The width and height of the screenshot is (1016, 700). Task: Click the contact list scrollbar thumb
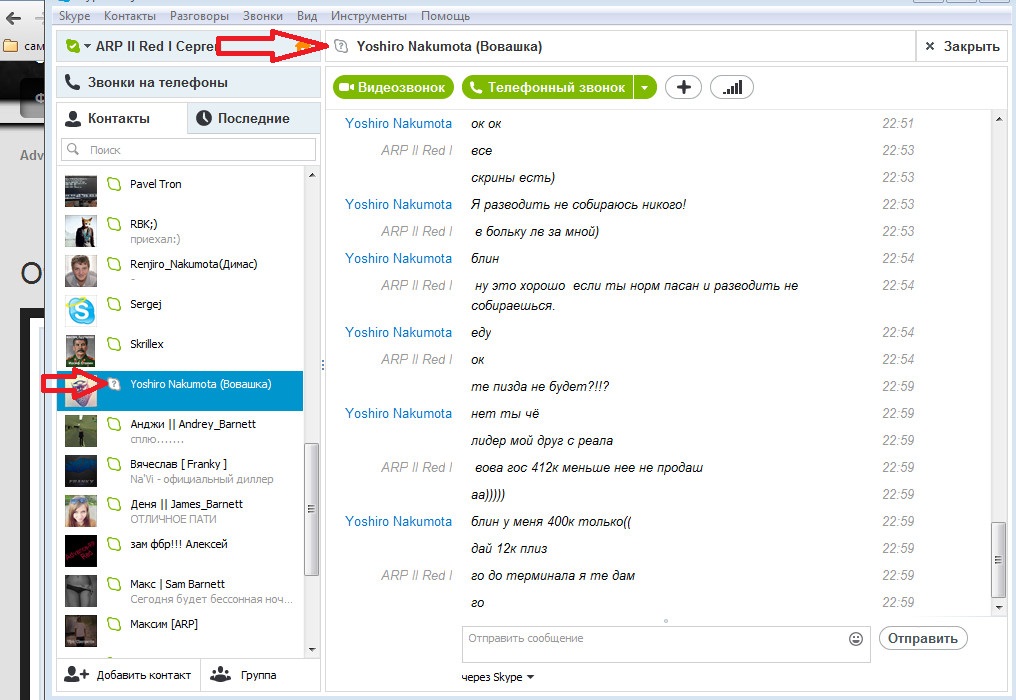(312, 509)
